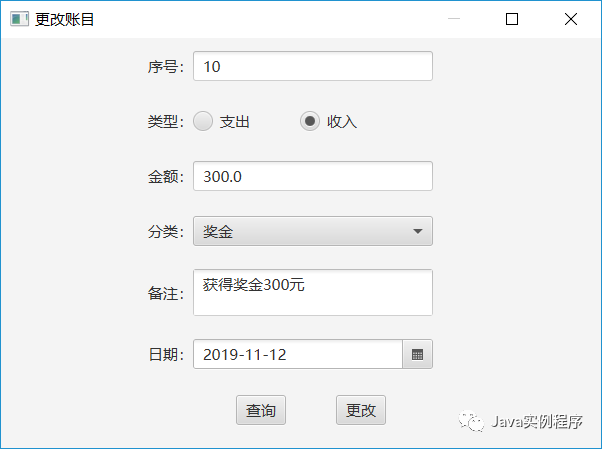Close the 更改账目 window
602x449 pixels.
571,18
